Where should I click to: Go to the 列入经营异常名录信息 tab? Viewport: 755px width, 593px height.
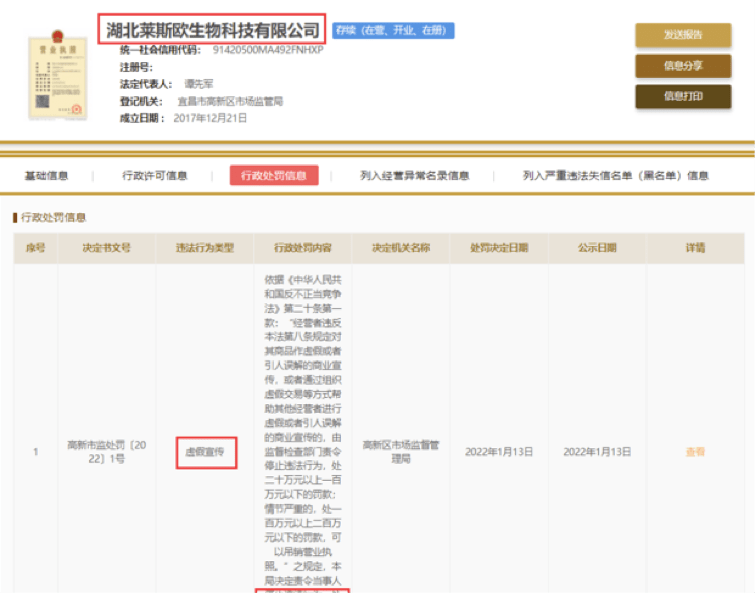414,176
